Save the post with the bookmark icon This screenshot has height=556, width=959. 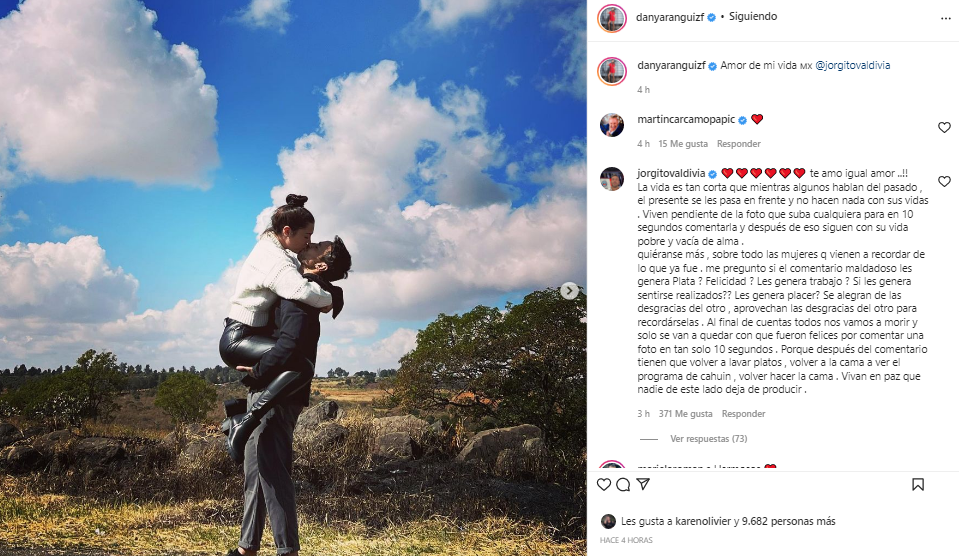click(x=918, y=484)
